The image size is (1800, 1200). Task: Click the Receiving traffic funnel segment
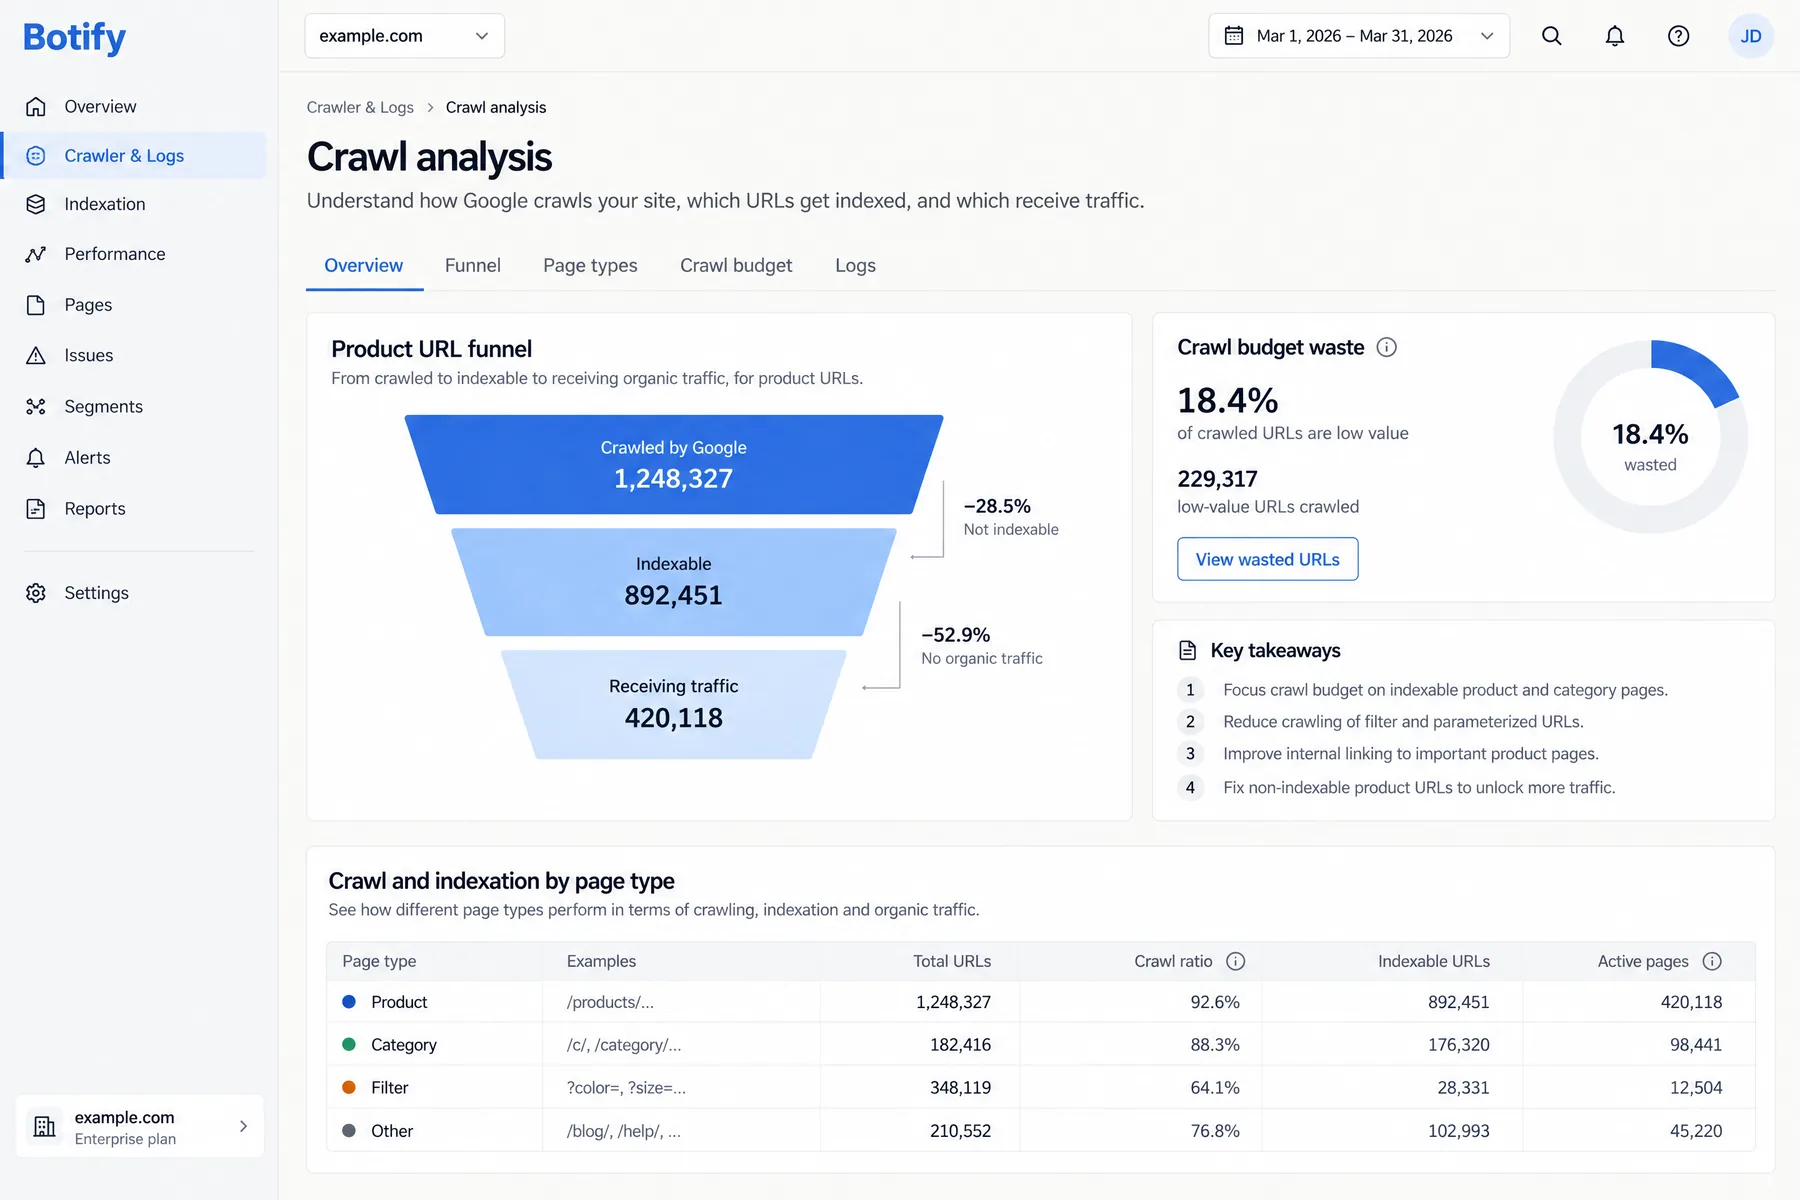673,704
